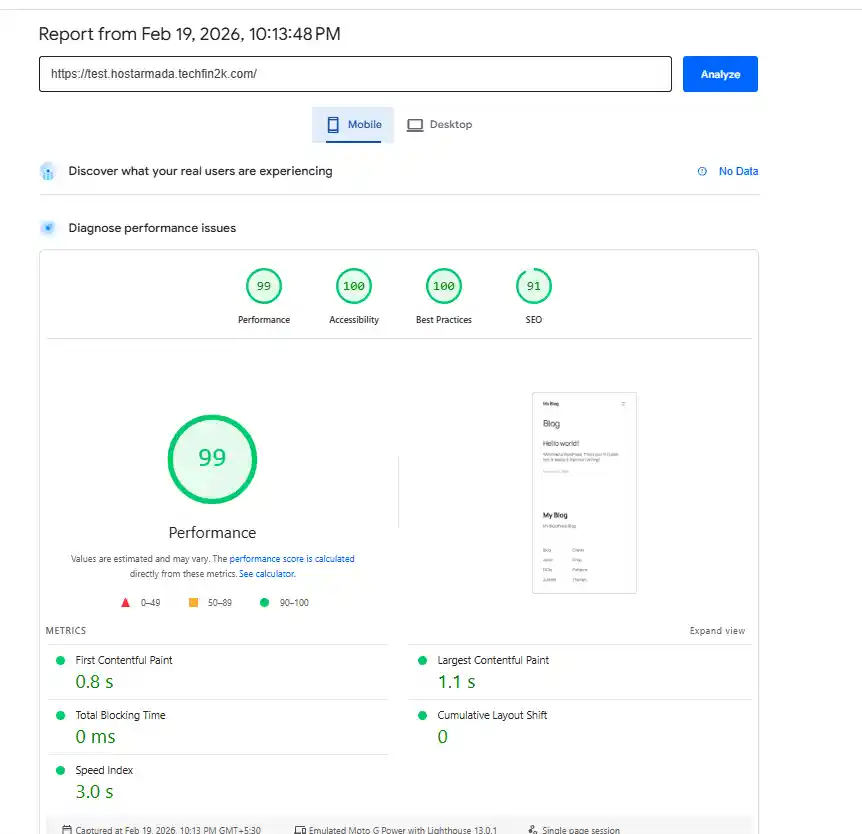Screen dimensions: 862x834
Task: Click the METRICS section heading
Action: 66,631
